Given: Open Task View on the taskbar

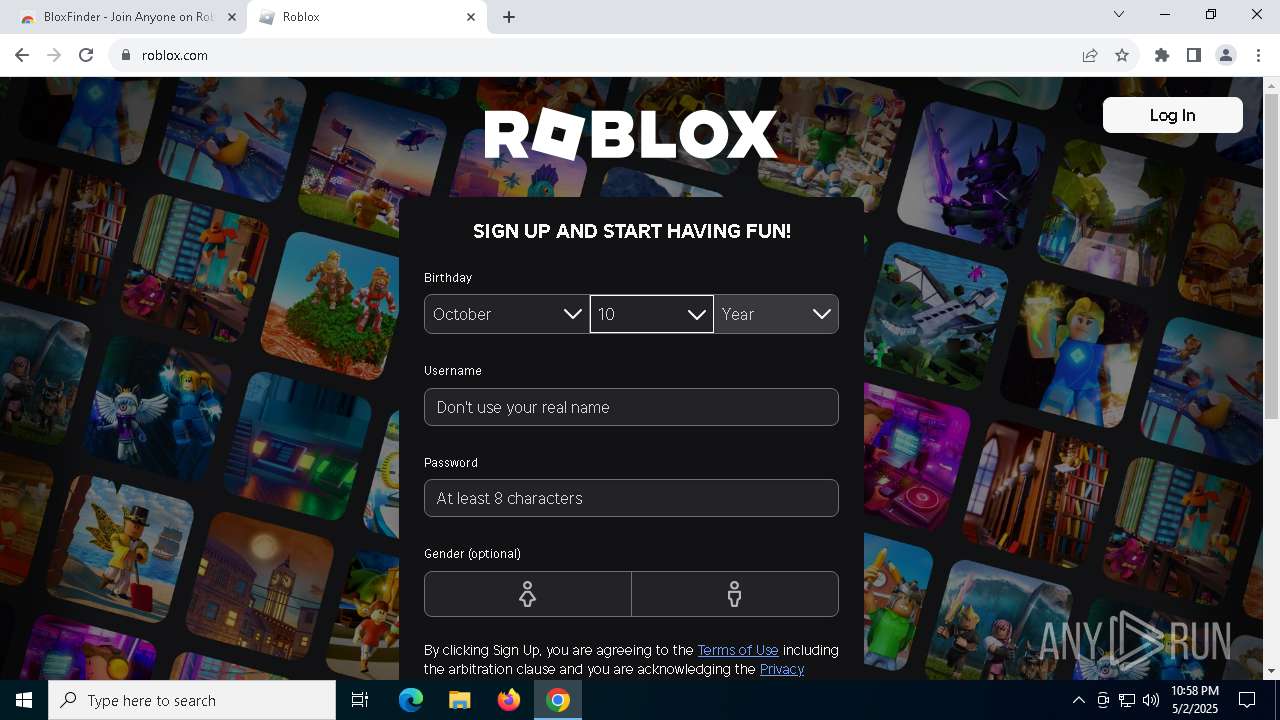Looking at the screenshot, I should (360, 700).
